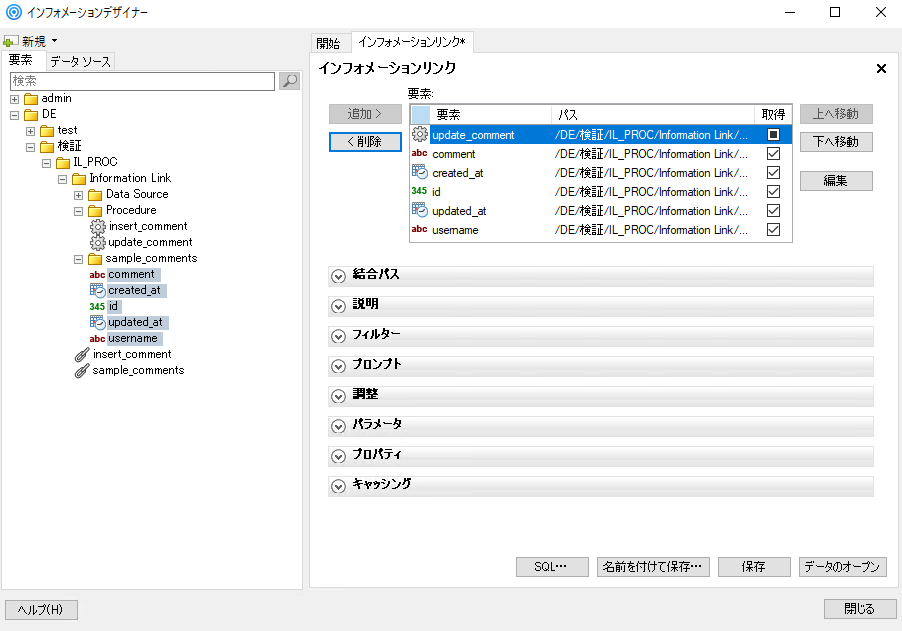Screen dimensions: 902x631
Task: Expand the 結合パス section
Action: [x=338, y=276]
